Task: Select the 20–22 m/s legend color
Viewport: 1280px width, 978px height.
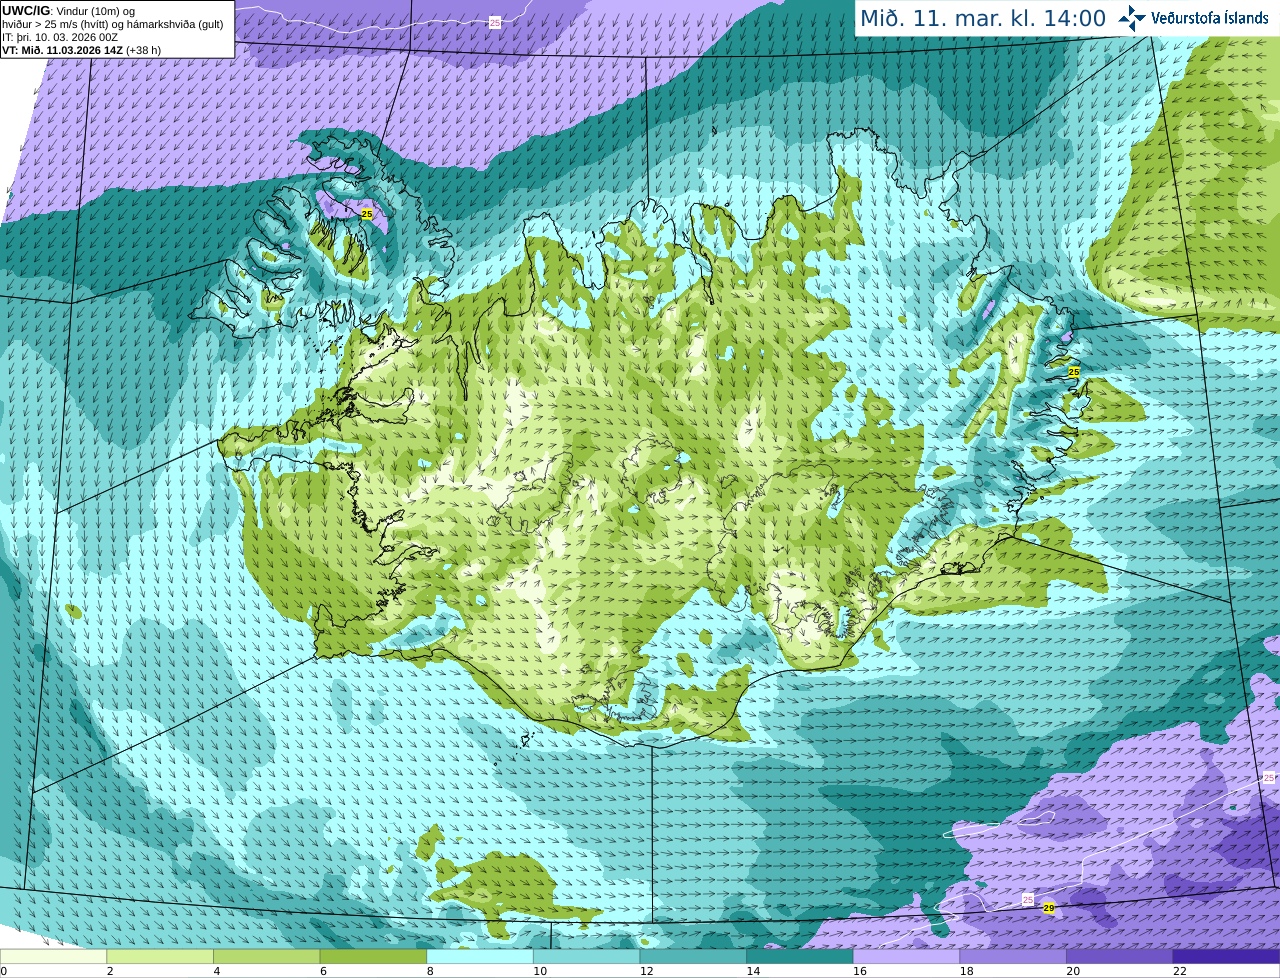Action: [x=1120, y=956]
